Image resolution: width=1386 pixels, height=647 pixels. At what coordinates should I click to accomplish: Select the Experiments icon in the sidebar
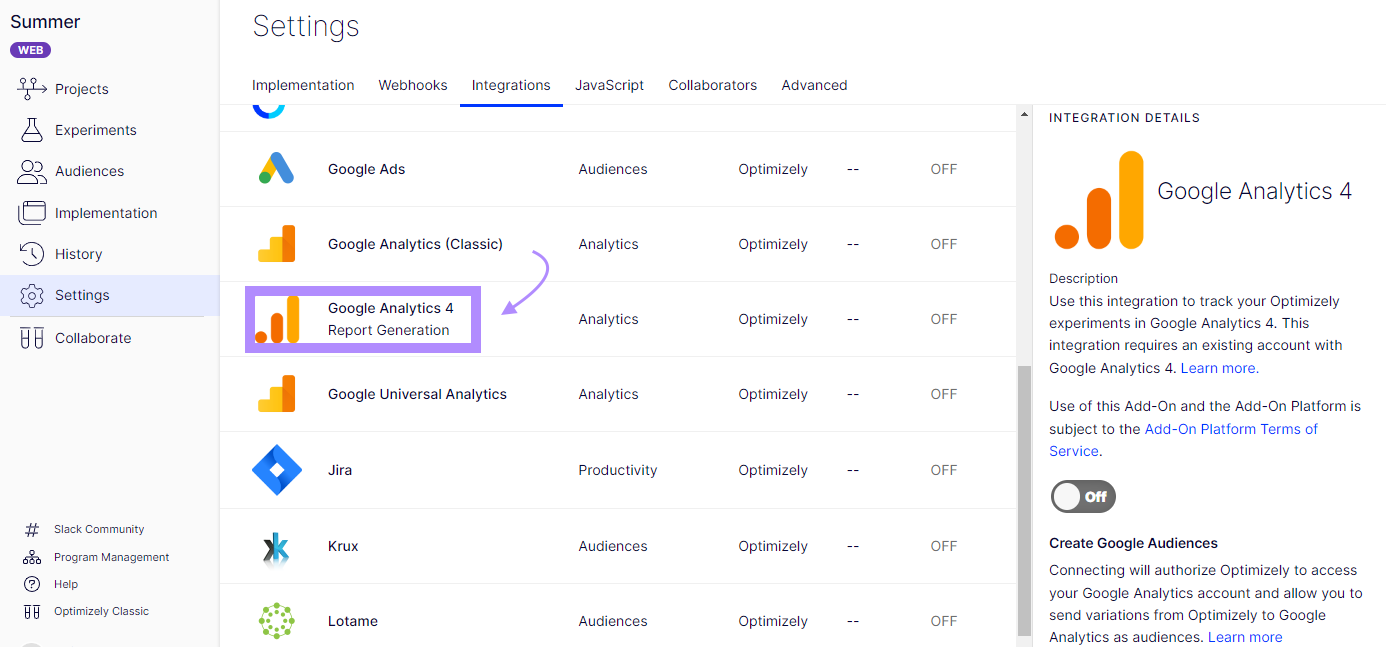pyautogui.click(x=31, y=130)
